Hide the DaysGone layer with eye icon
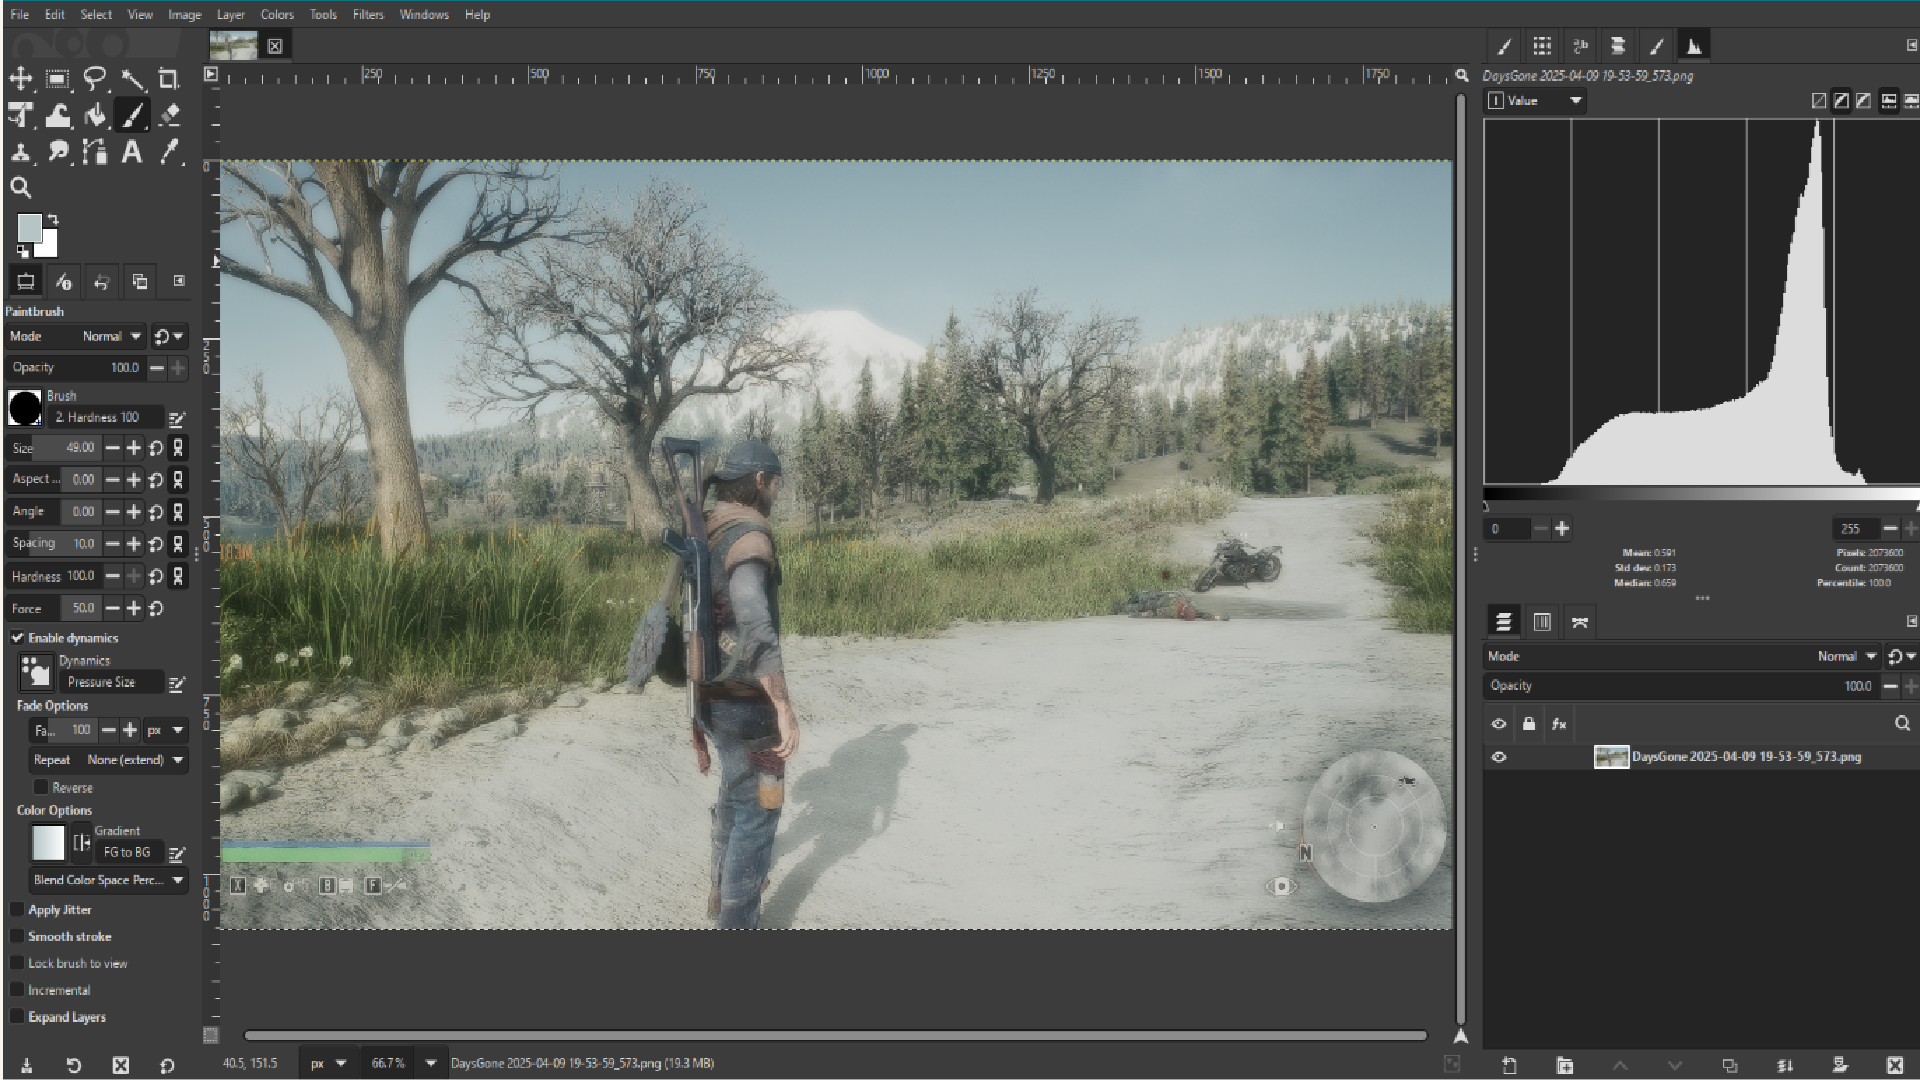 pyautogui.click(x=1498, y=757)
